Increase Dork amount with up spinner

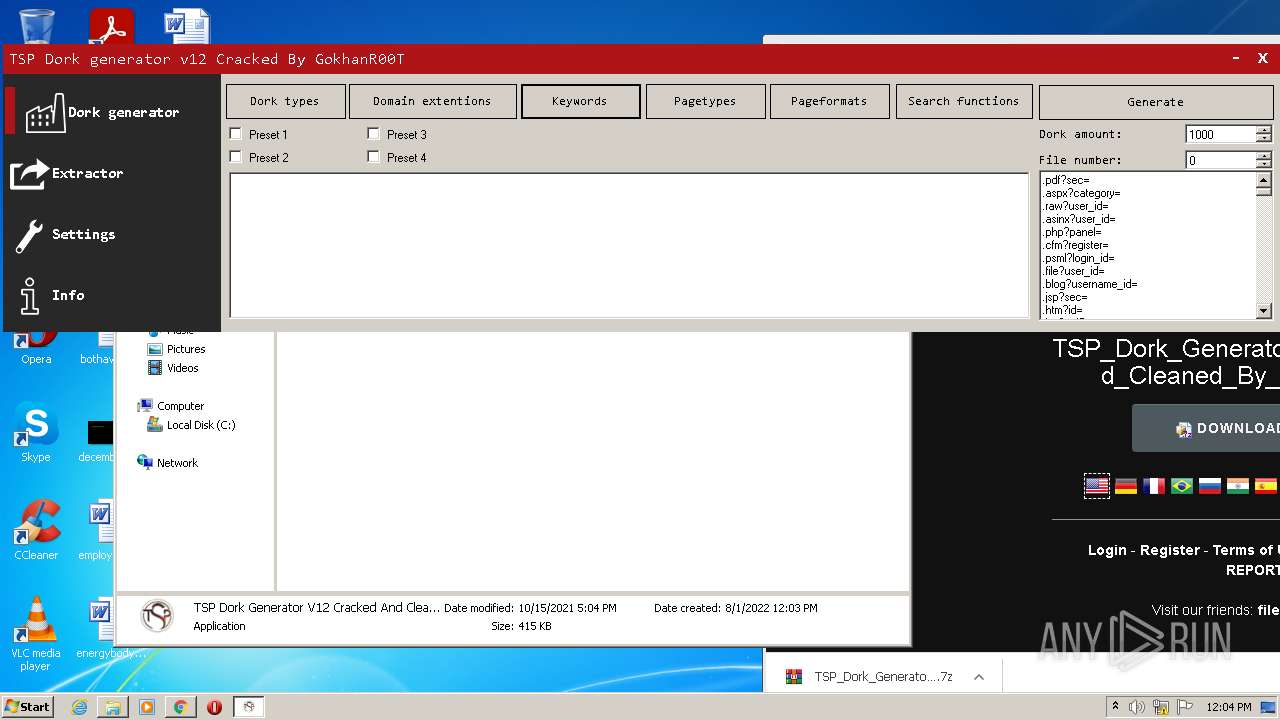click(x=1264, y=130)
